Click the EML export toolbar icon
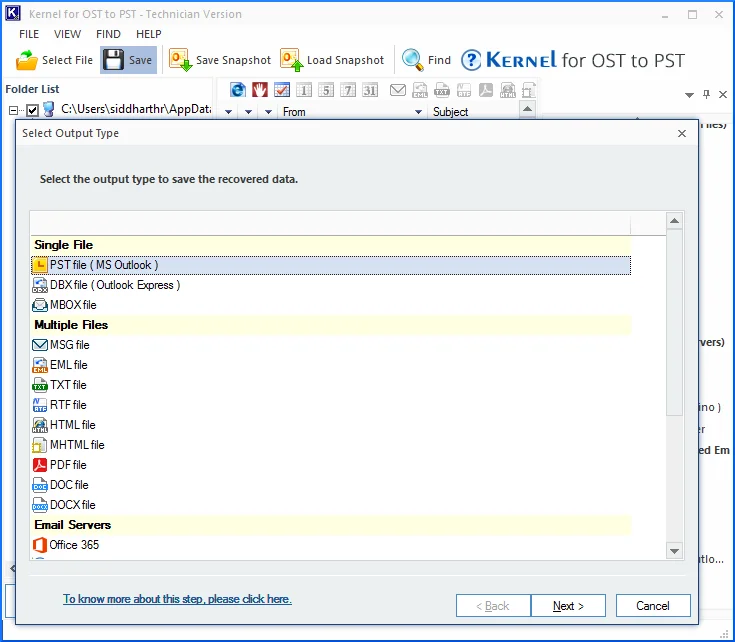The width and height of the screenshot is (735, 642). [x=420, y=90]
